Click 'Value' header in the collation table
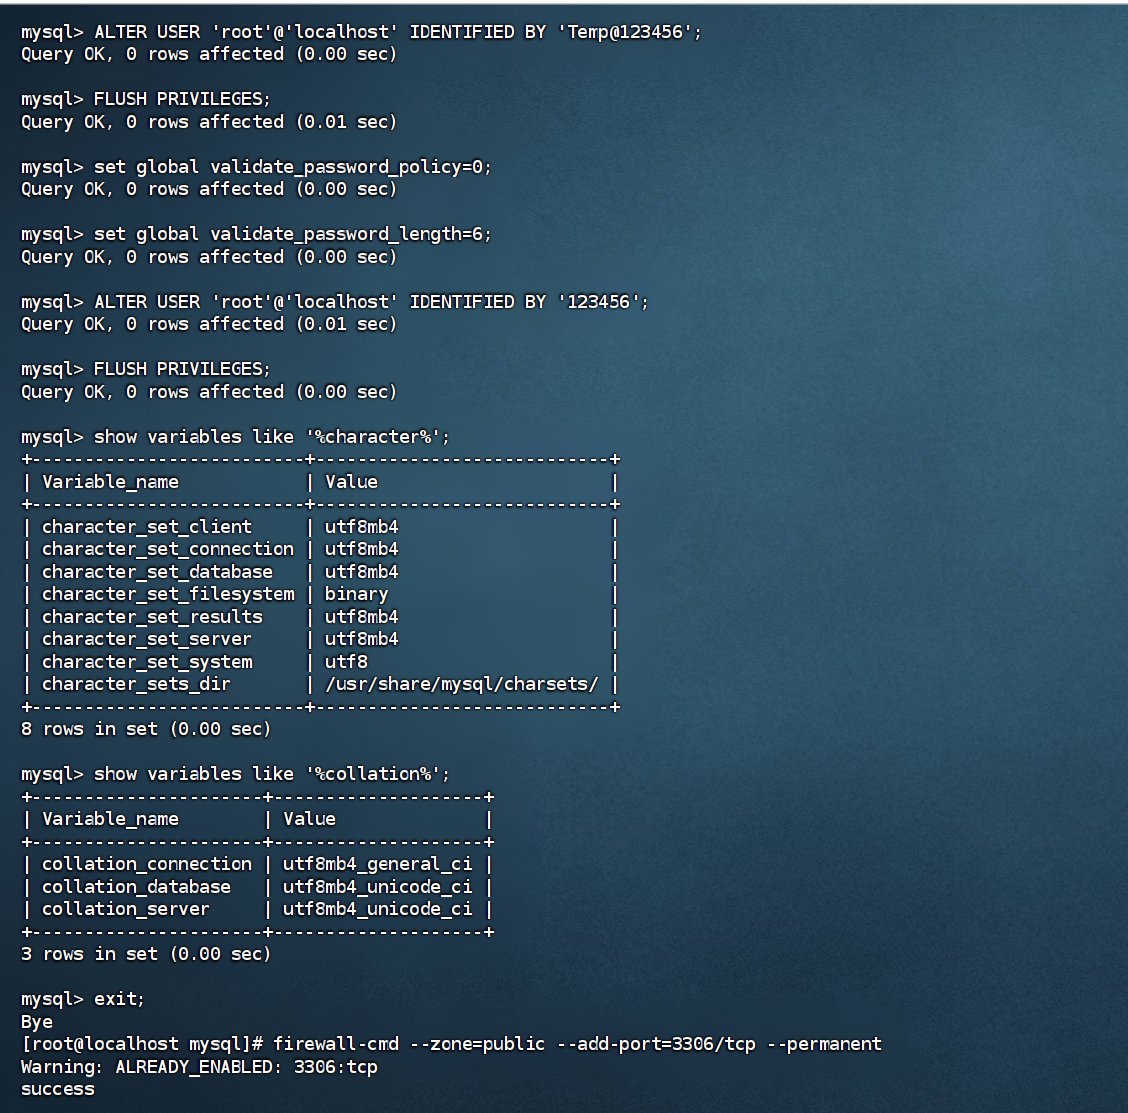Viewport: 1128px width, 1113px height. point(309,819)
